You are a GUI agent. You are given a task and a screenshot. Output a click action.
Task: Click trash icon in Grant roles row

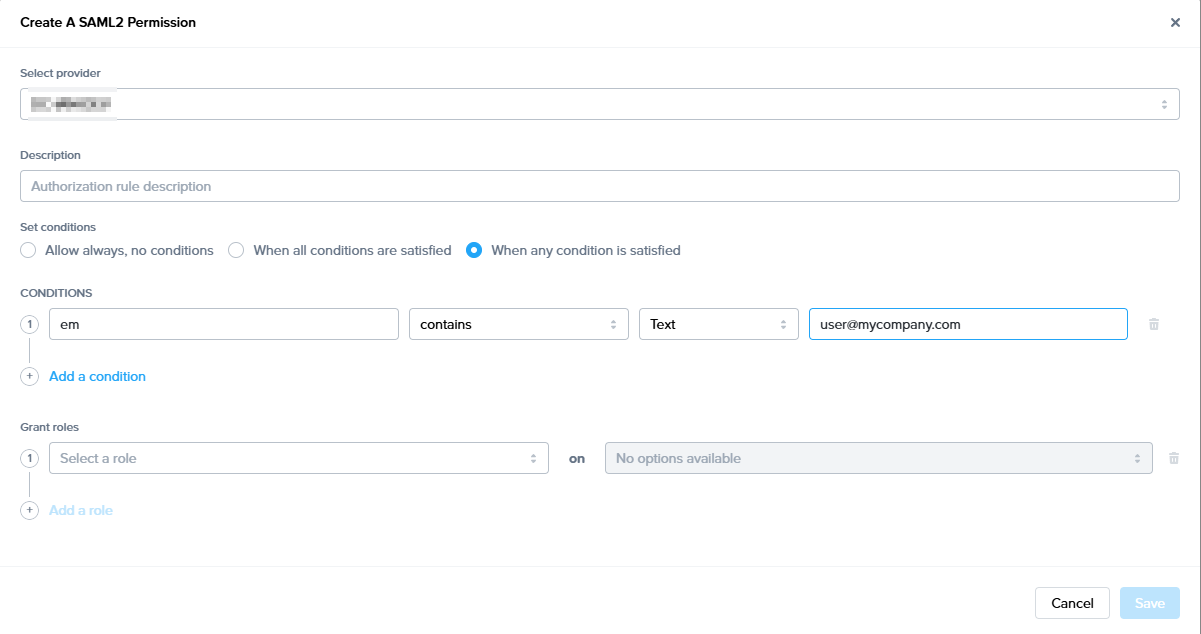click(x=1174, y=458)
